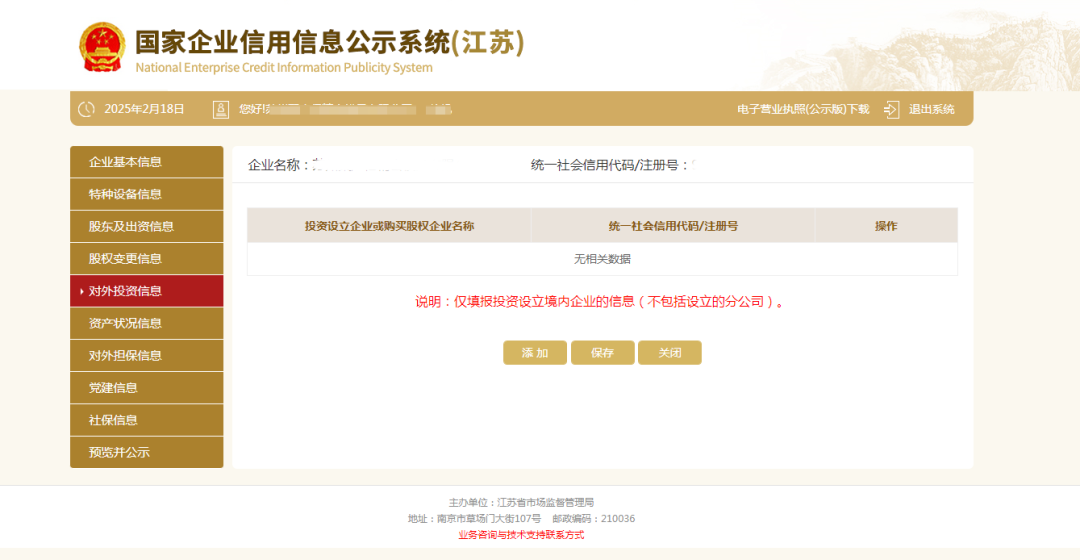The width and height of the screenshot is (1080, 560).
Task: Download 电子营业执照(公示版)
Action: point(803,109)
